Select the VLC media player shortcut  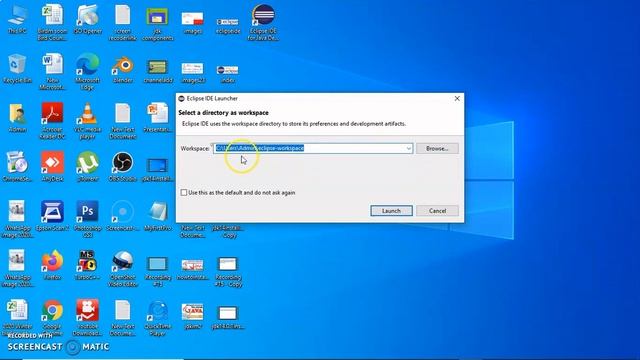coord(87,121)
